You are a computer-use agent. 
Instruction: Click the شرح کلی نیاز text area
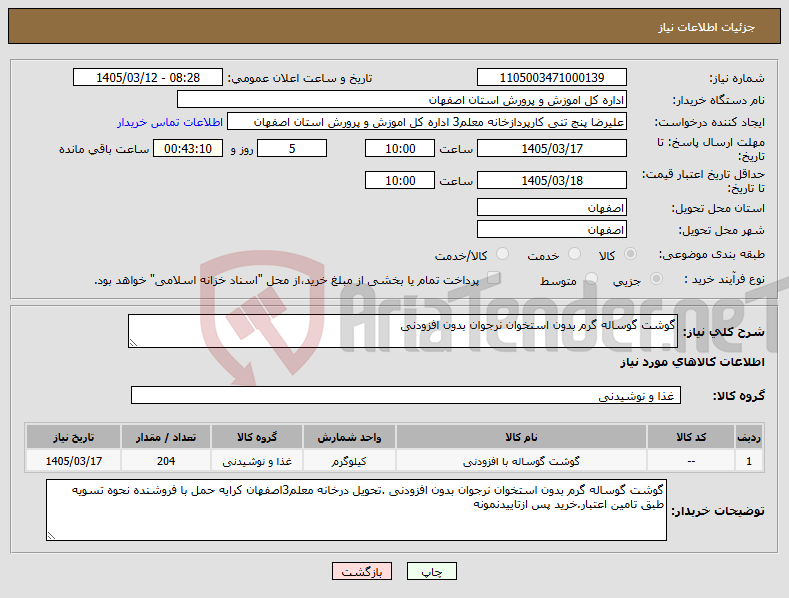pos(403,331)
